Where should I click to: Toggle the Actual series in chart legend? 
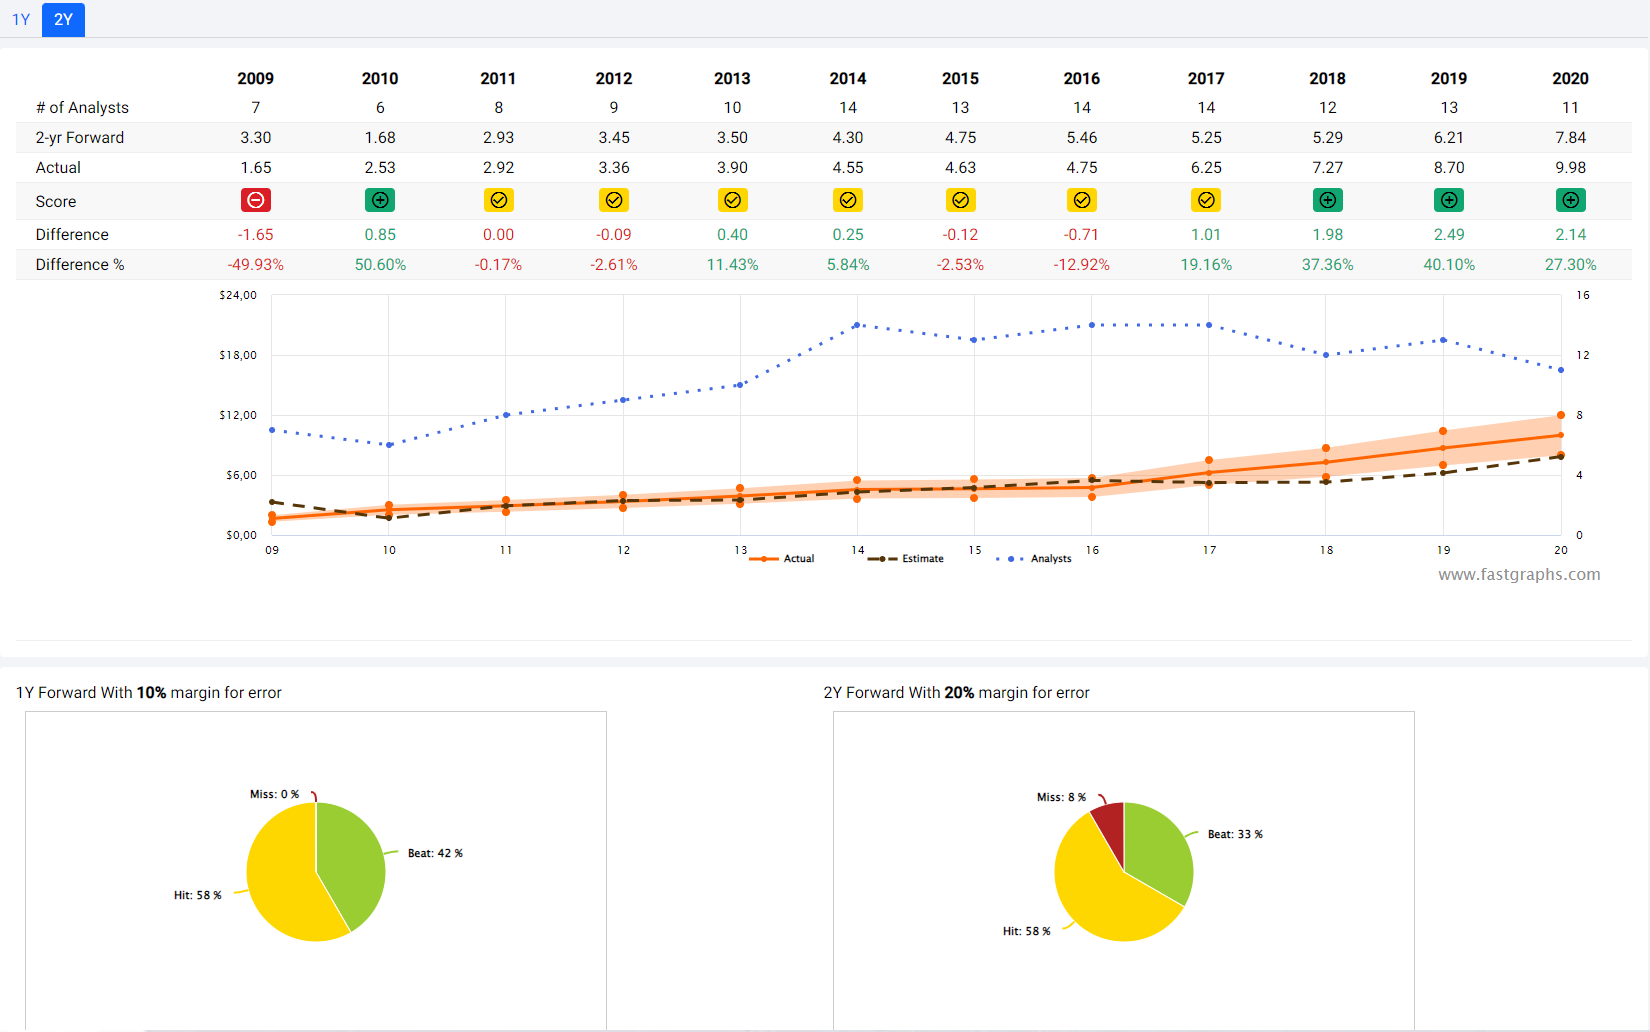click(783, 559)
